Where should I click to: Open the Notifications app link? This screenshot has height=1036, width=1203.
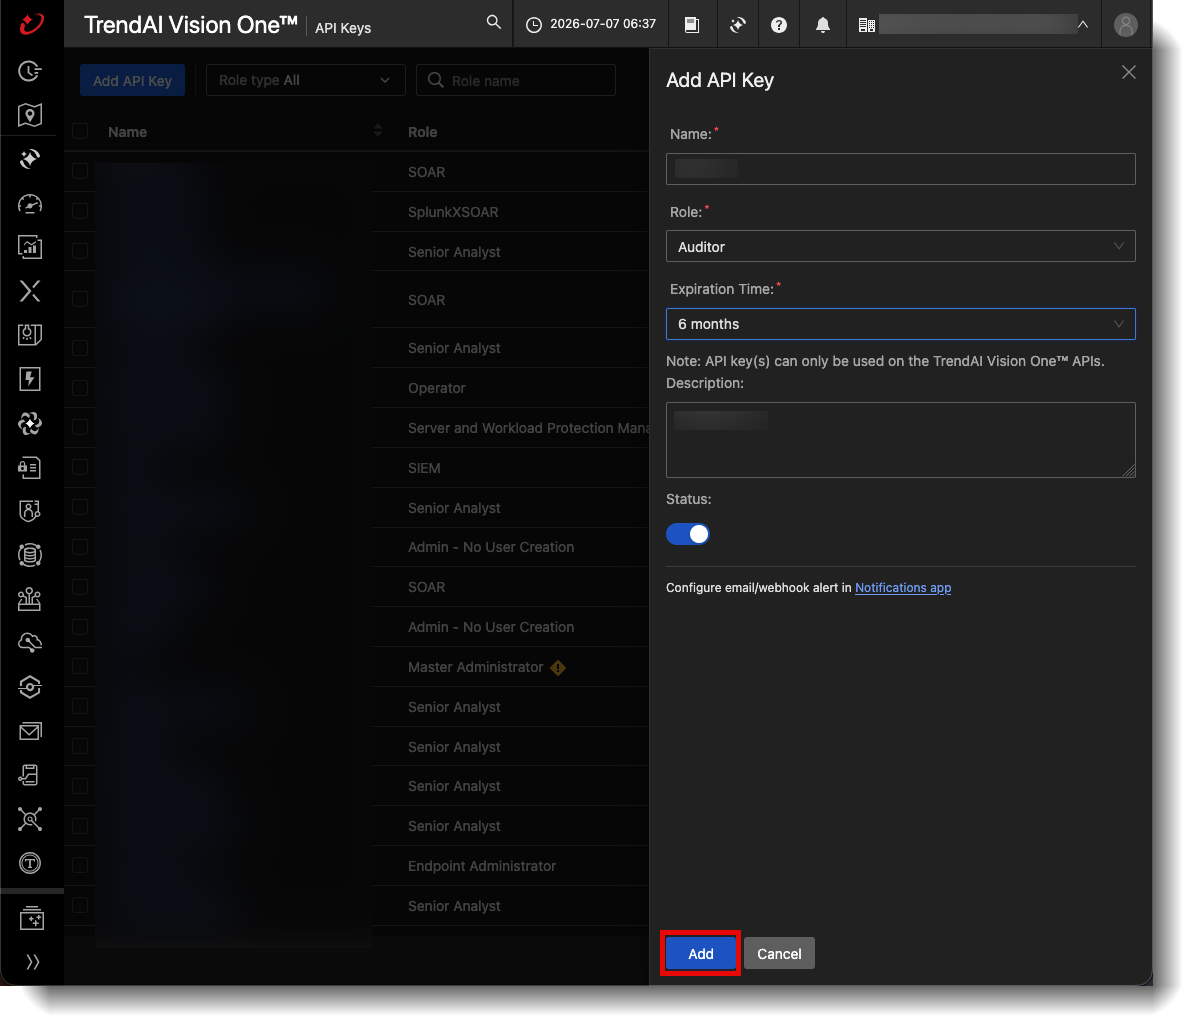pos(903,588)
